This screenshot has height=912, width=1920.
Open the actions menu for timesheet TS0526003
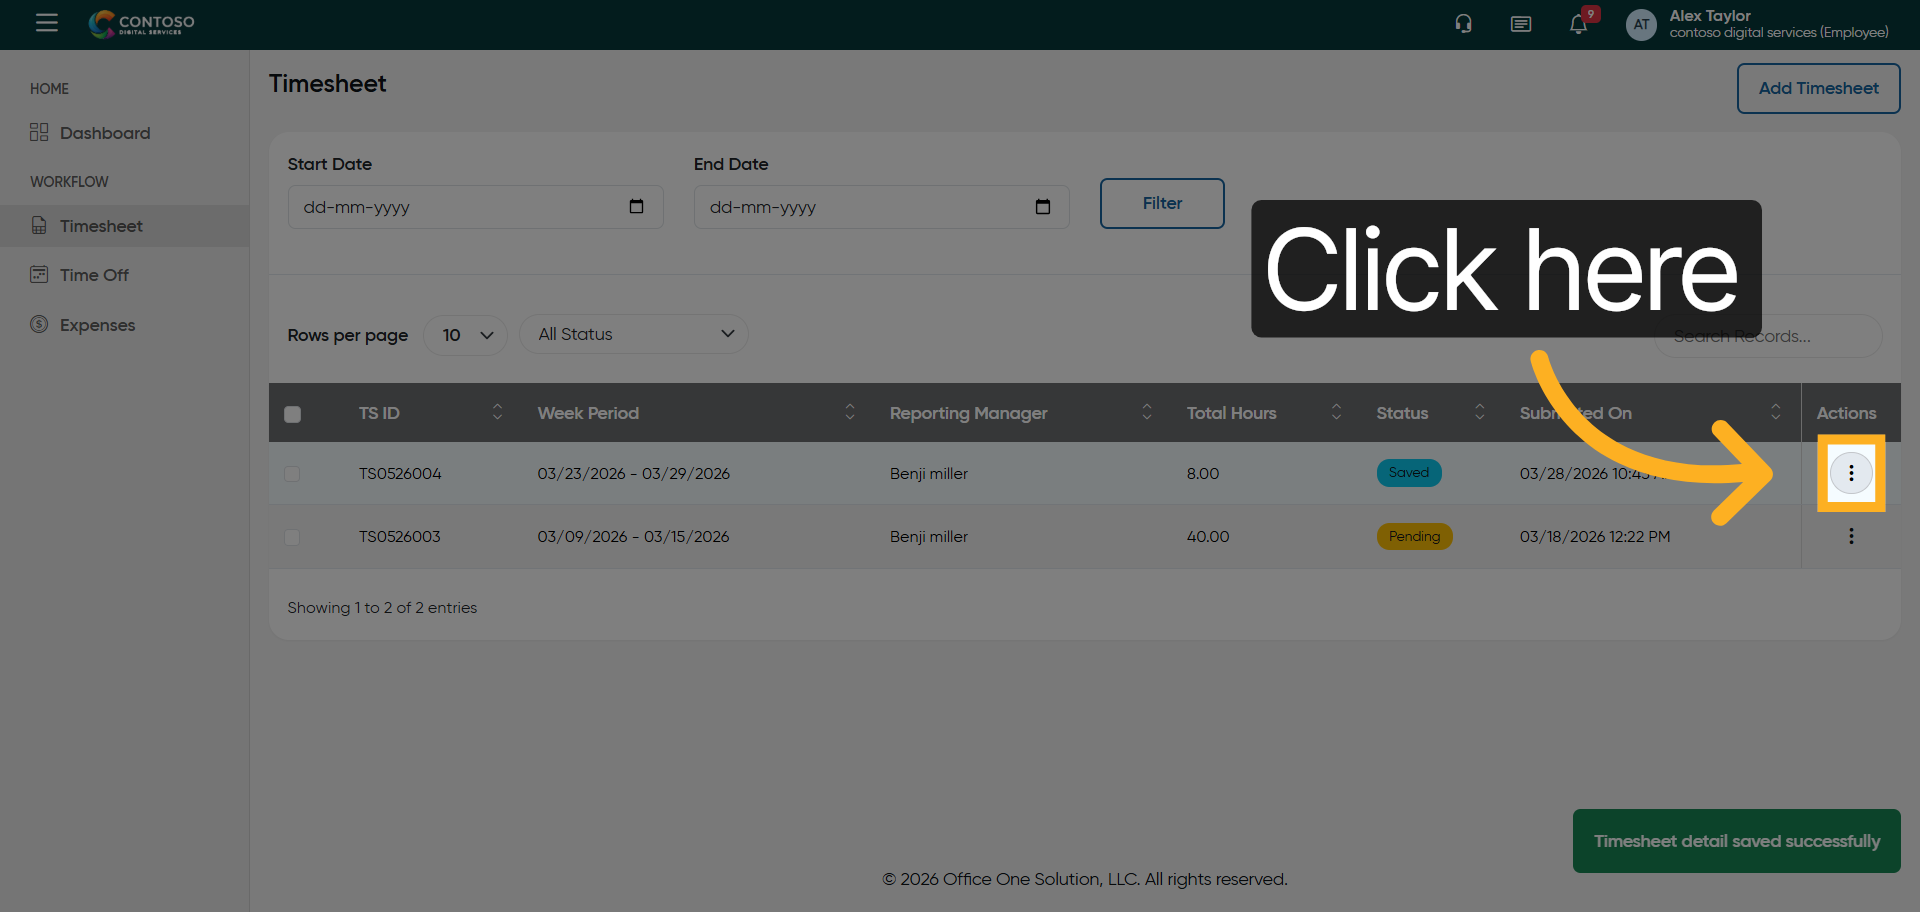pyautogui.click(x=1851, y=536)
